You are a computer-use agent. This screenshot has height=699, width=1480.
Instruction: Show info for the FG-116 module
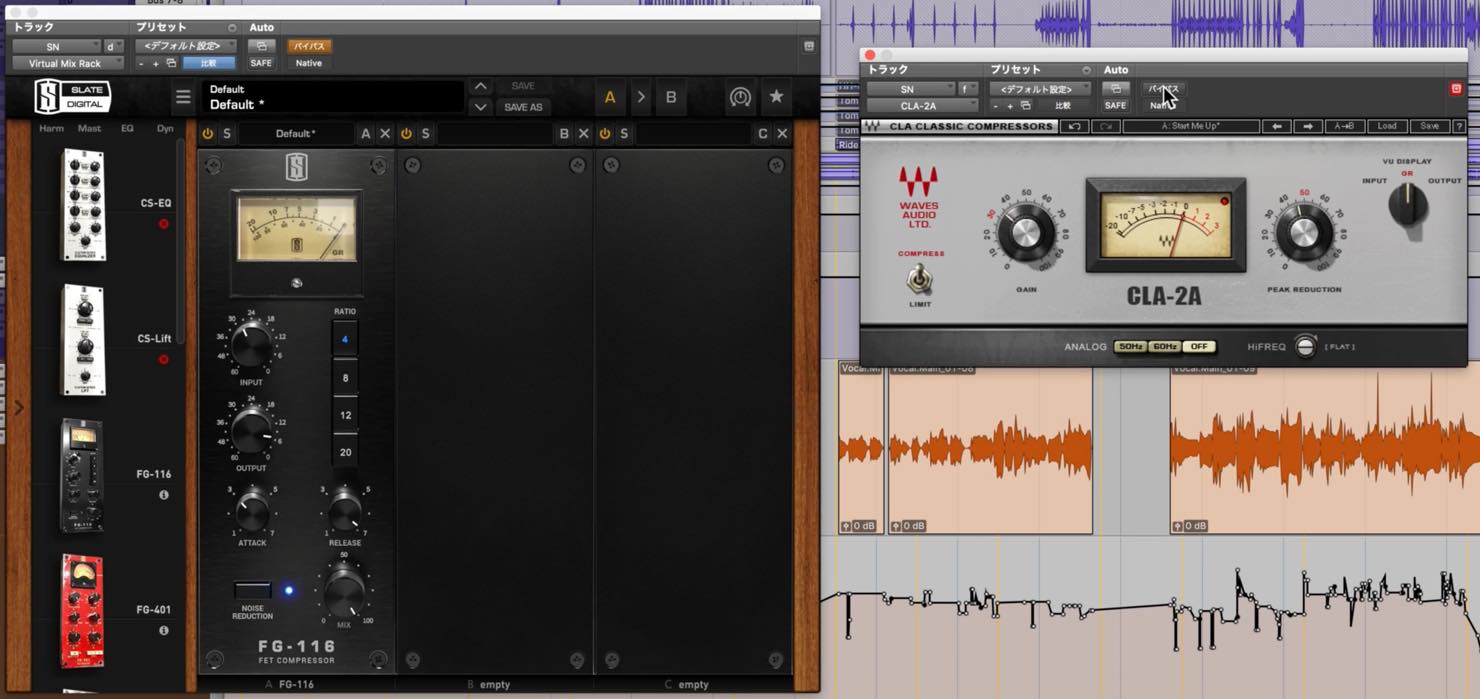click(x=164, y=495)
